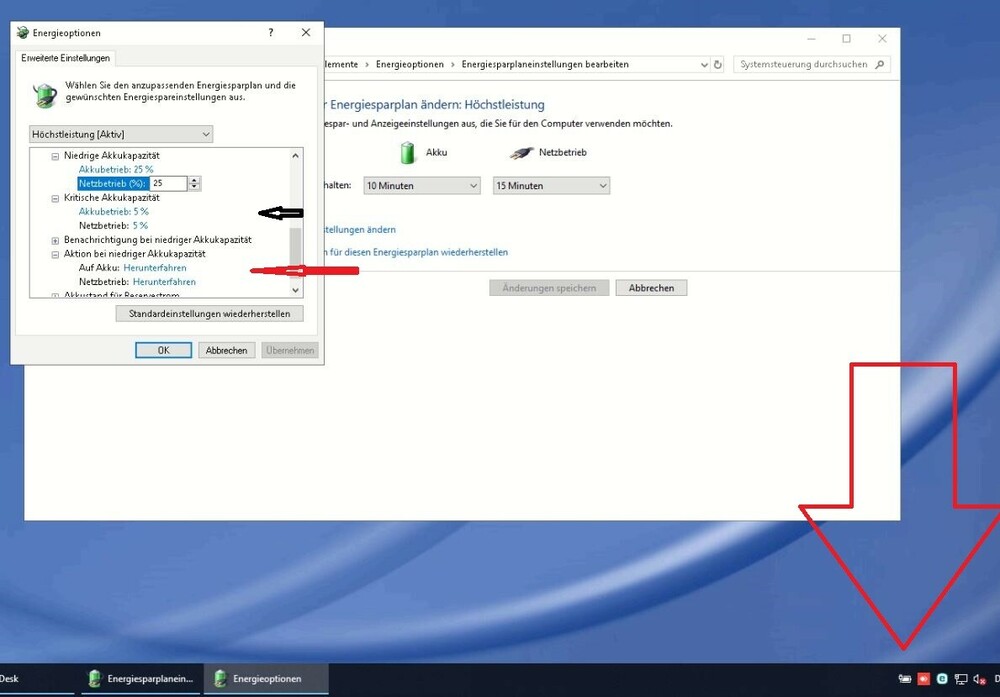
Task: Open the network tray icon
Action: click(x=961, y=679)
